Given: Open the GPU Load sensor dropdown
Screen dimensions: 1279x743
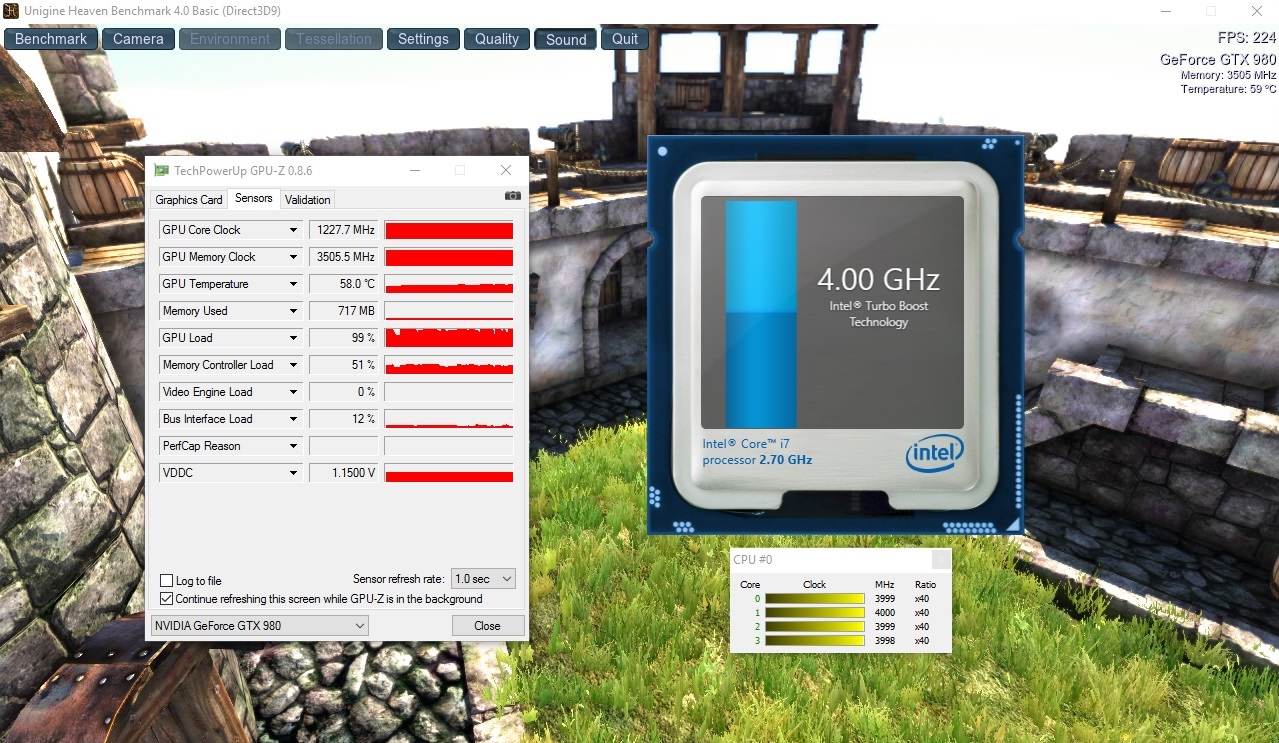Looking at the screenshot, I should (x=293, y=338).
